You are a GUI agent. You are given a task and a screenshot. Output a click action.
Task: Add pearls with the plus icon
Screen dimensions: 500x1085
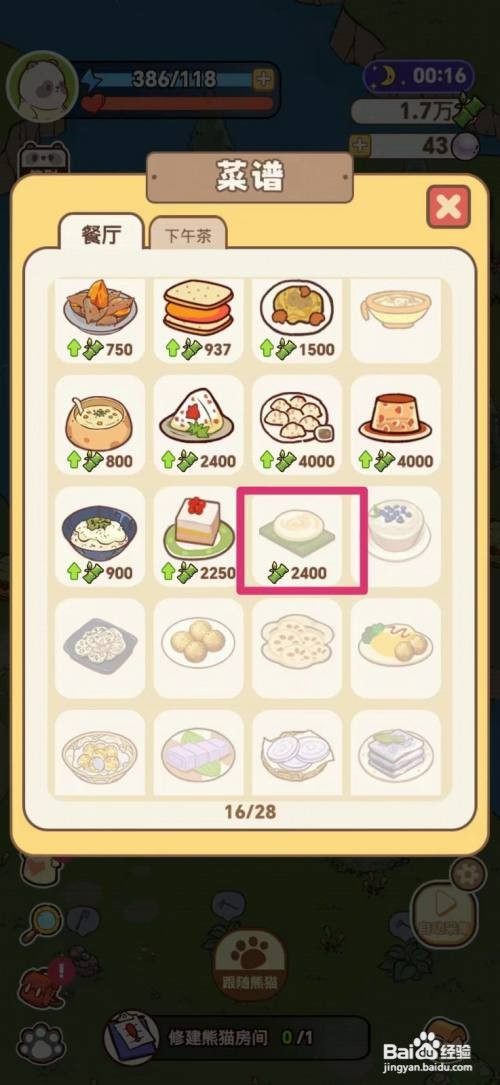click(360, 146)
